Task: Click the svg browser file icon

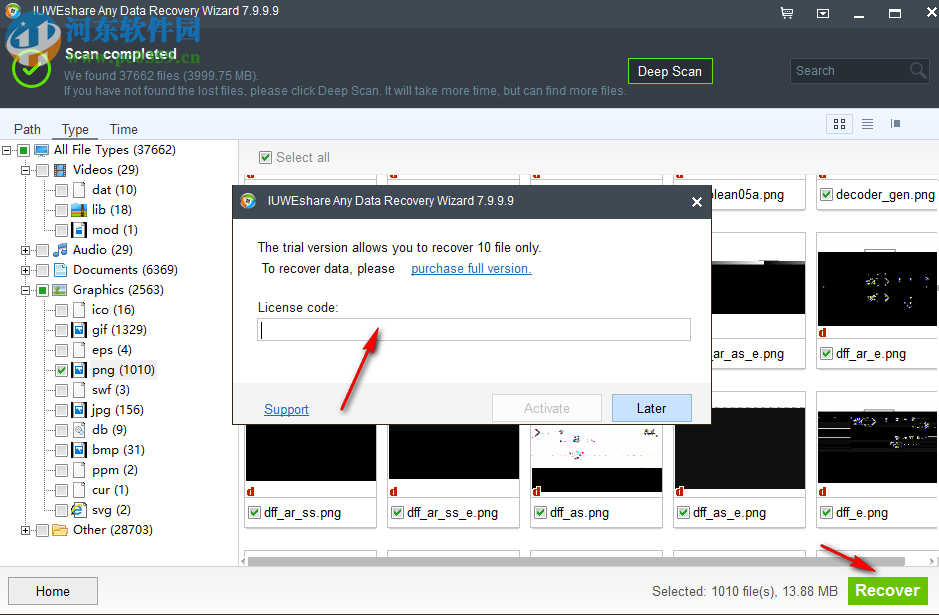Action: (x=79, y=510)
